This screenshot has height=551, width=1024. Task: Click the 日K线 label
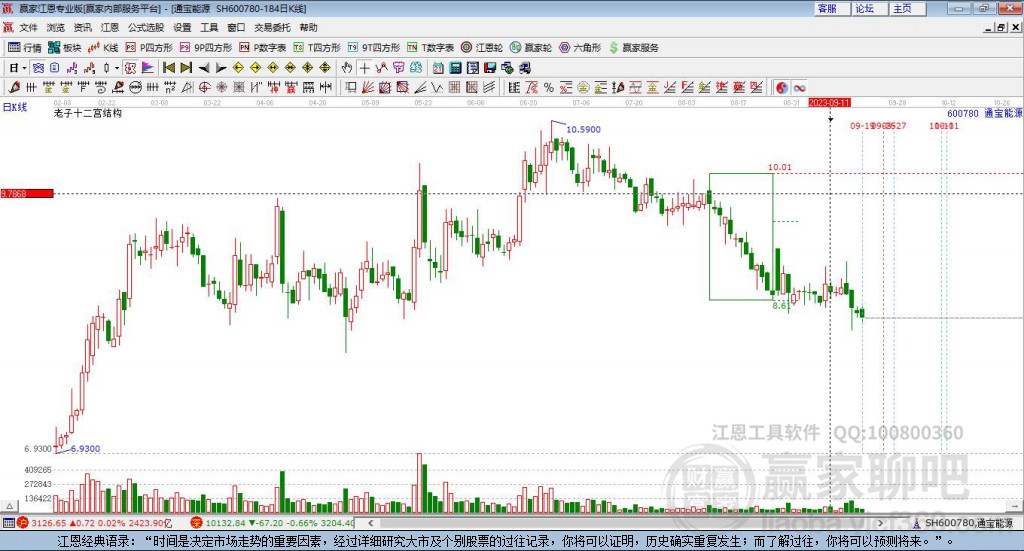(x=15, y=107)
